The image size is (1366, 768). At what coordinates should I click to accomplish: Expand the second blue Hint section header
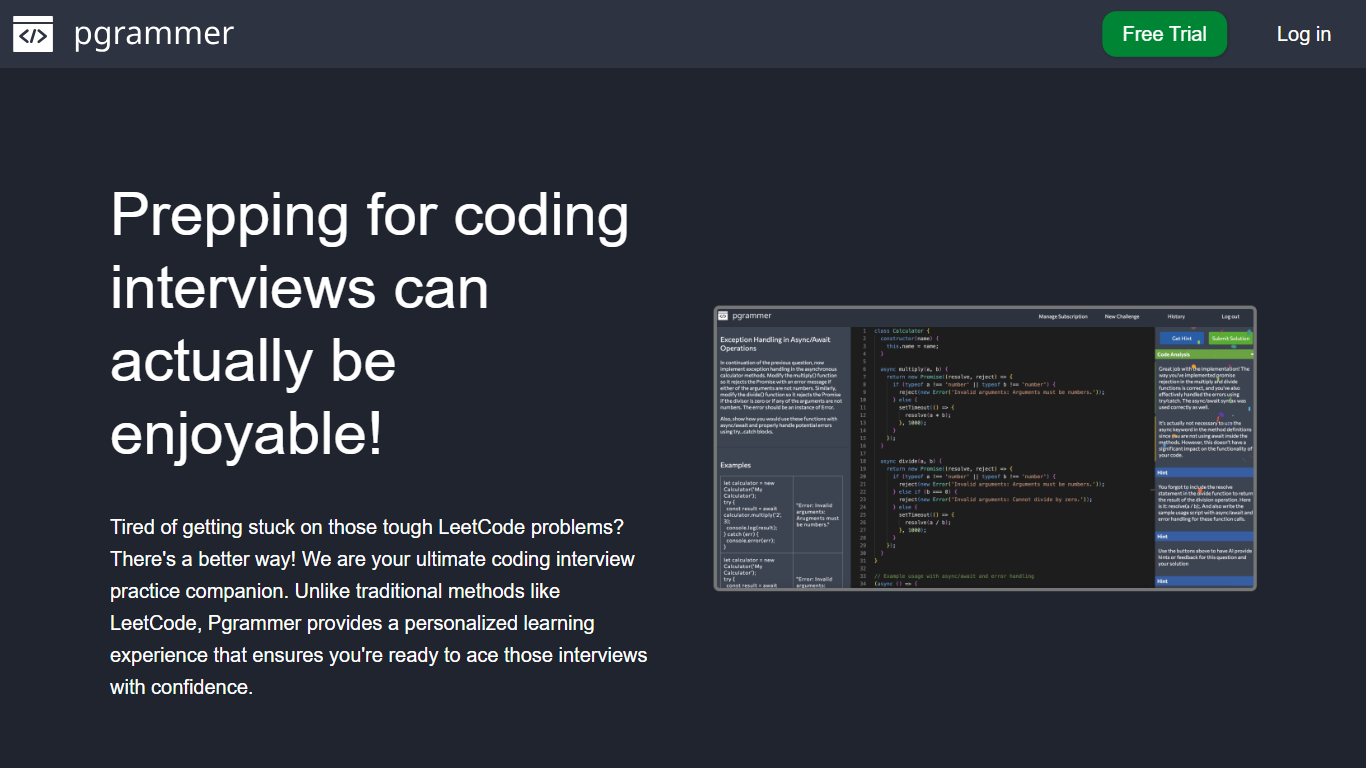point(1204,536)
